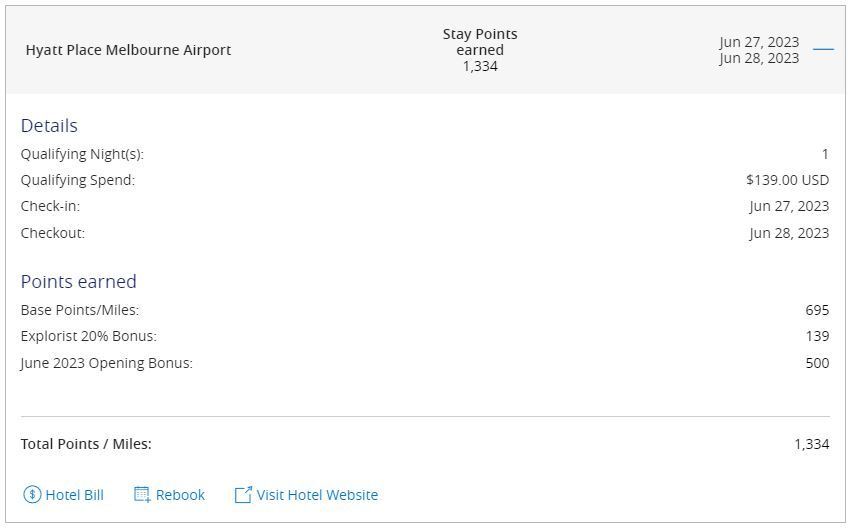The image size is (853, 529).
Task: Click the Details section heading
Action: 49,126
